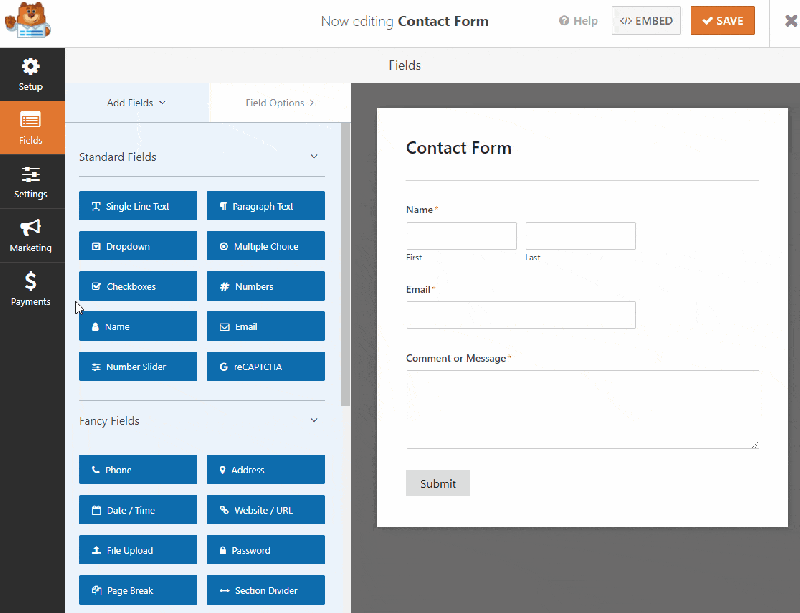Viewport: 800px width, 613px height.
Task: Add a Number Slider field
Action: pos(137,366)
